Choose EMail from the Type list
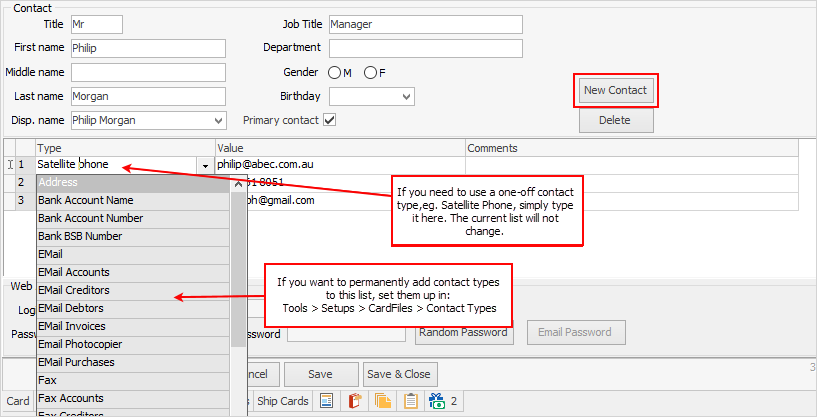 pyautogui.click(x=133, y=254)
